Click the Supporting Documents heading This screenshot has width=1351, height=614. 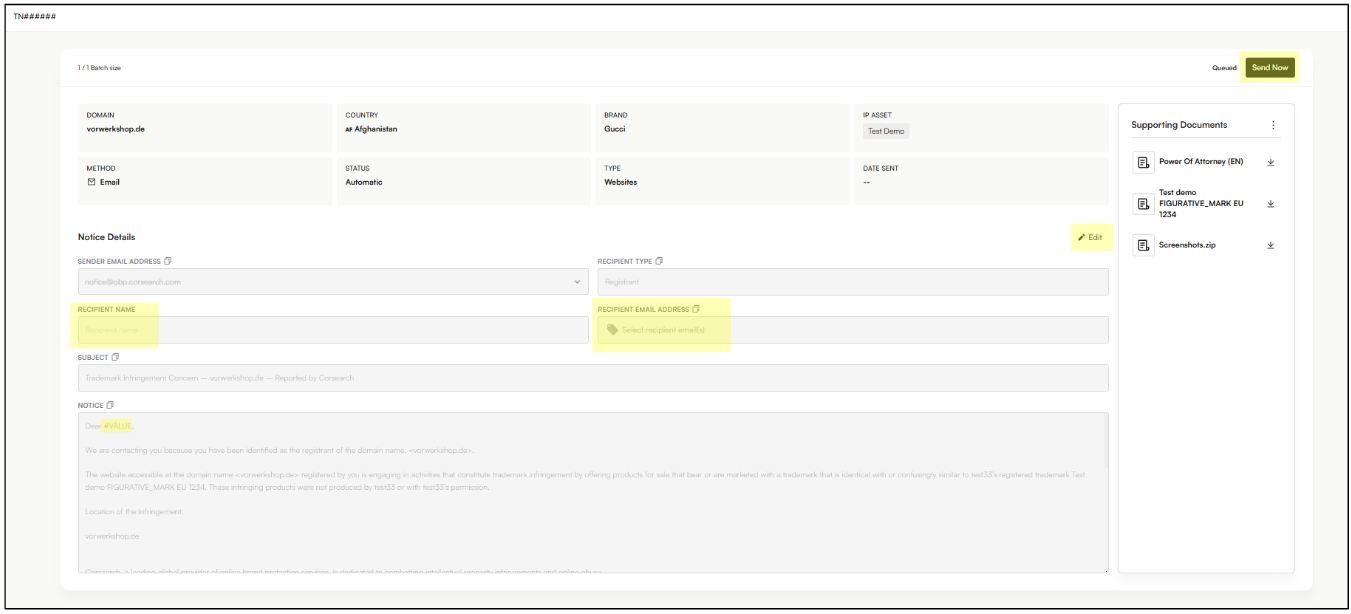click(x=1179, y=125)
